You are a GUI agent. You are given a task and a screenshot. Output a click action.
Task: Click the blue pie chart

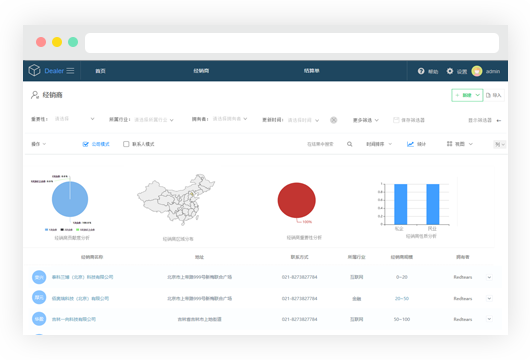point(70,199)
